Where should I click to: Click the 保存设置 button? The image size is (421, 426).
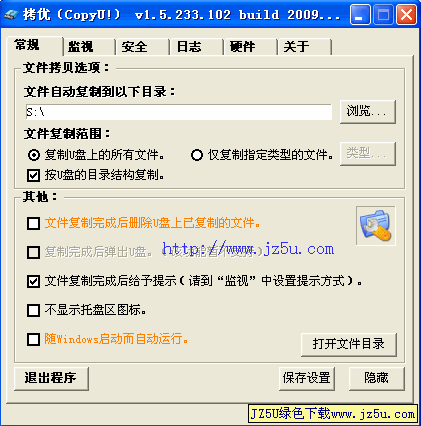[307, 379]
